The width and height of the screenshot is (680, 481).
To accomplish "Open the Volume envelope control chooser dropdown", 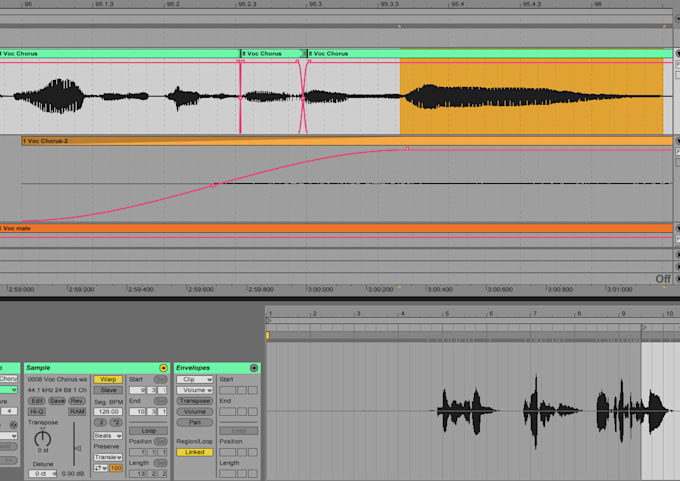I will pos(194,390).
